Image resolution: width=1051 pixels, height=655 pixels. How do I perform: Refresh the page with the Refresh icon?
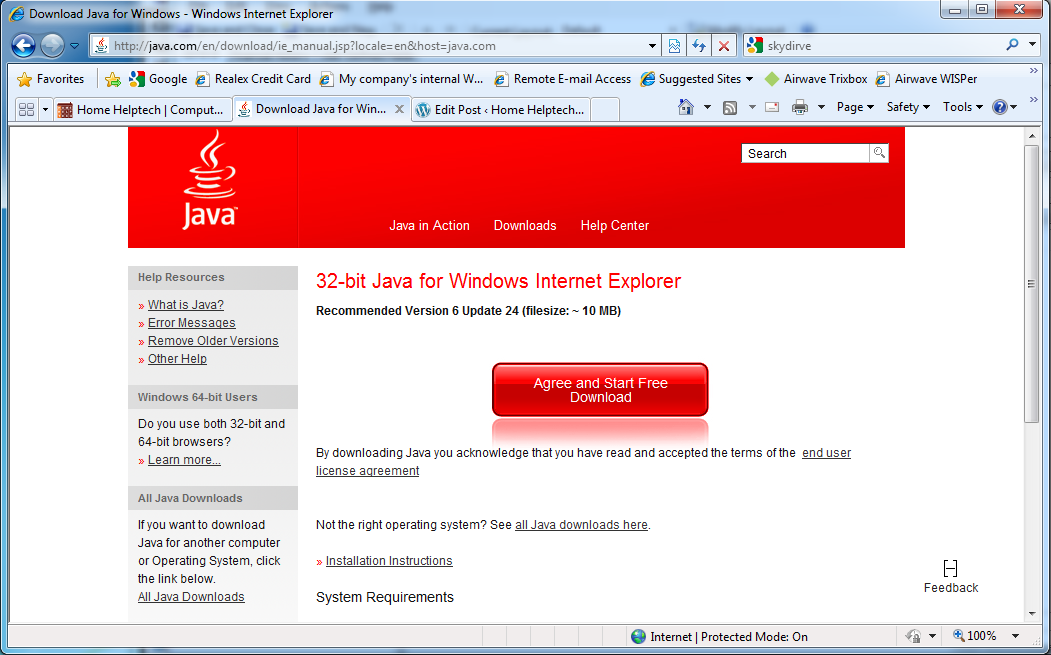click(x=699, y=46)
